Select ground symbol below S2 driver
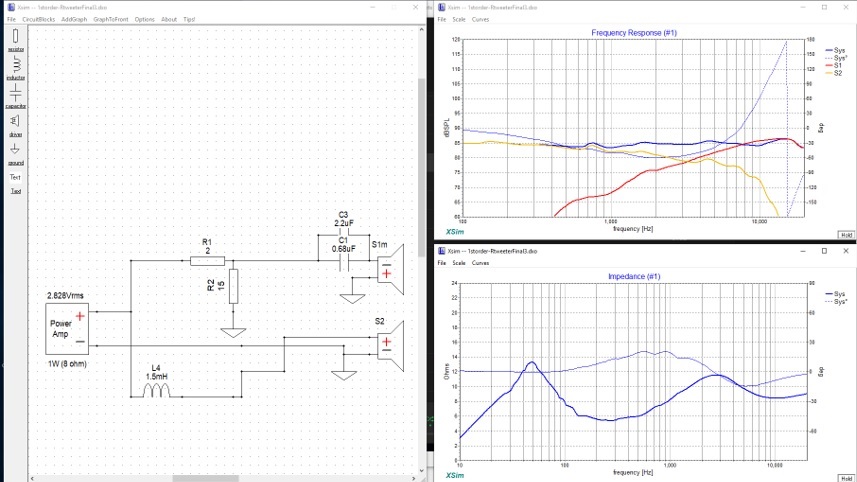Screen dimensions: 857x482 click(x=344, y=375)
